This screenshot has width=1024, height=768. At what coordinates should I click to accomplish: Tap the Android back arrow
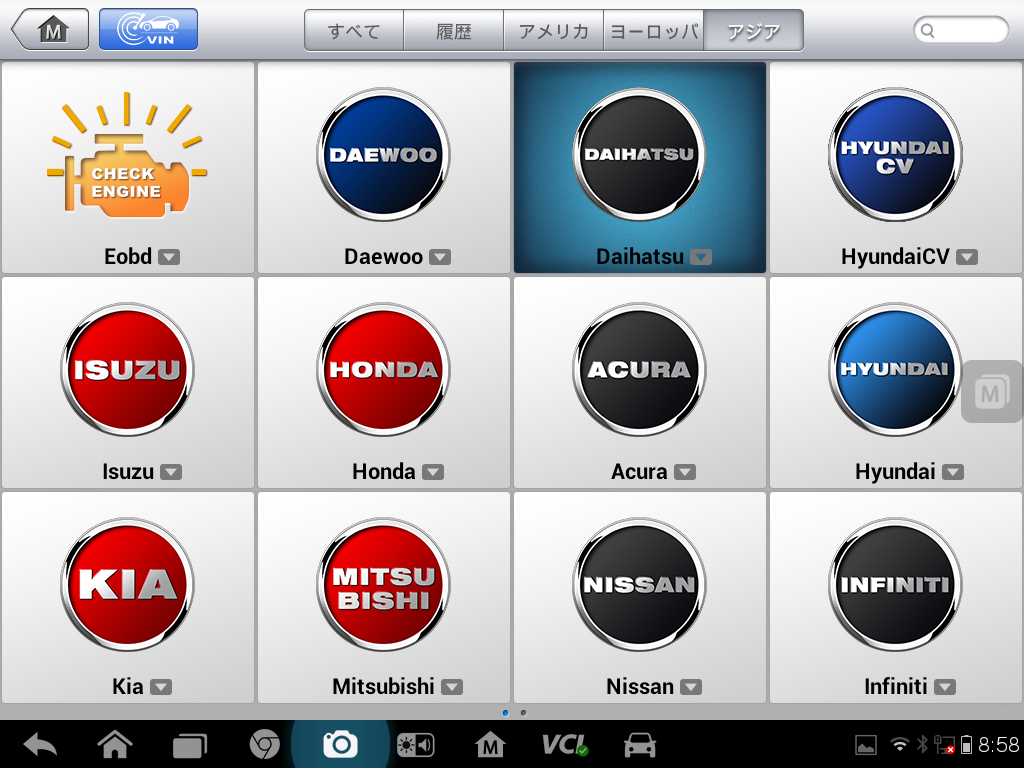(x=40, y=744)
